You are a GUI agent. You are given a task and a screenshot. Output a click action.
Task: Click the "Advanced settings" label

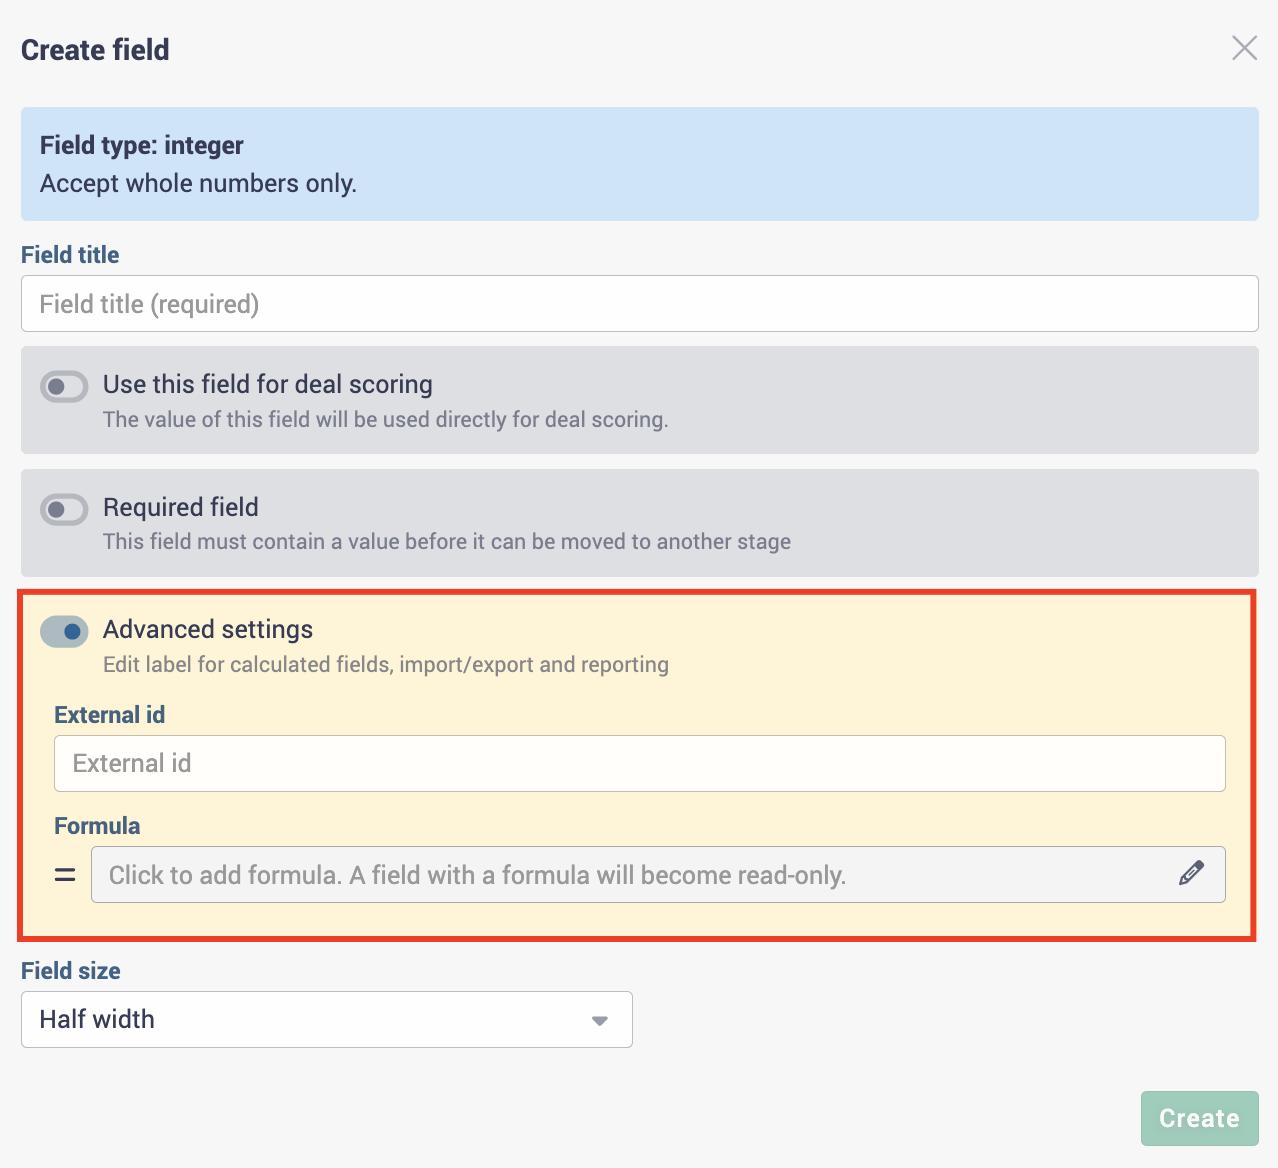(208, 629)
